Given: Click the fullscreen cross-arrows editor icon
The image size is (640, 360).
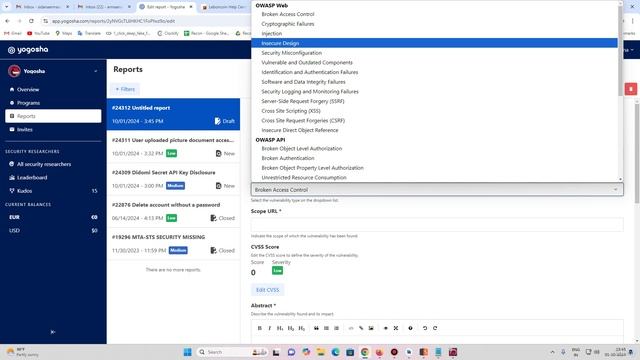Looking at the screenshot, I should (x=396, y=328).
